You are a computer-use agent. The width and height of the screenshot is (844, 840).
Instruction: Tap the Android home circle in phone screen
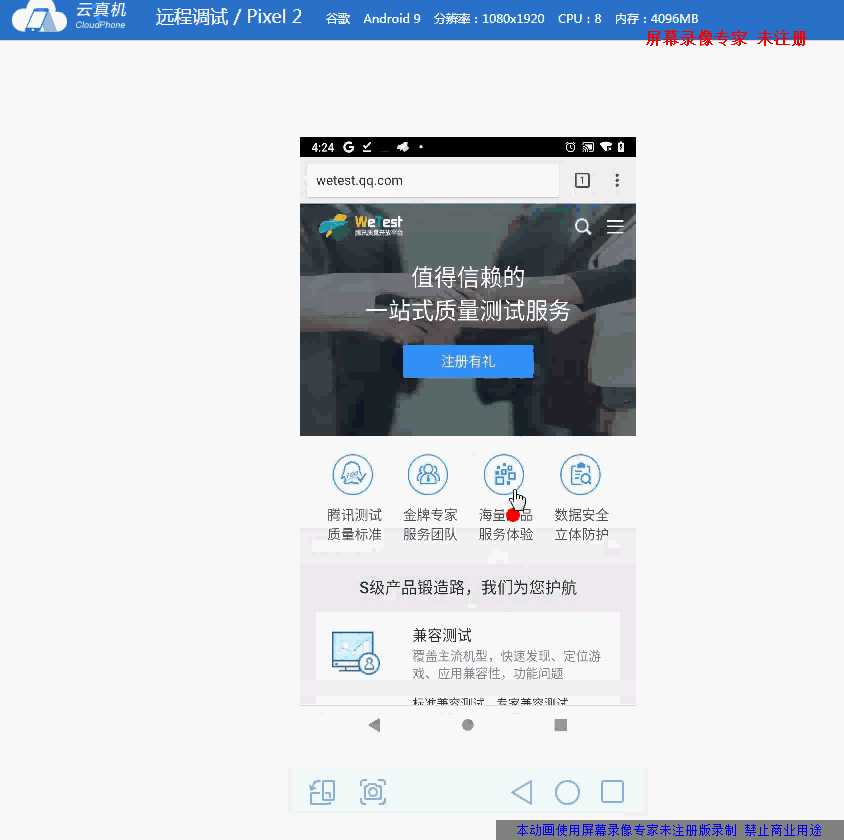point(468,725)
